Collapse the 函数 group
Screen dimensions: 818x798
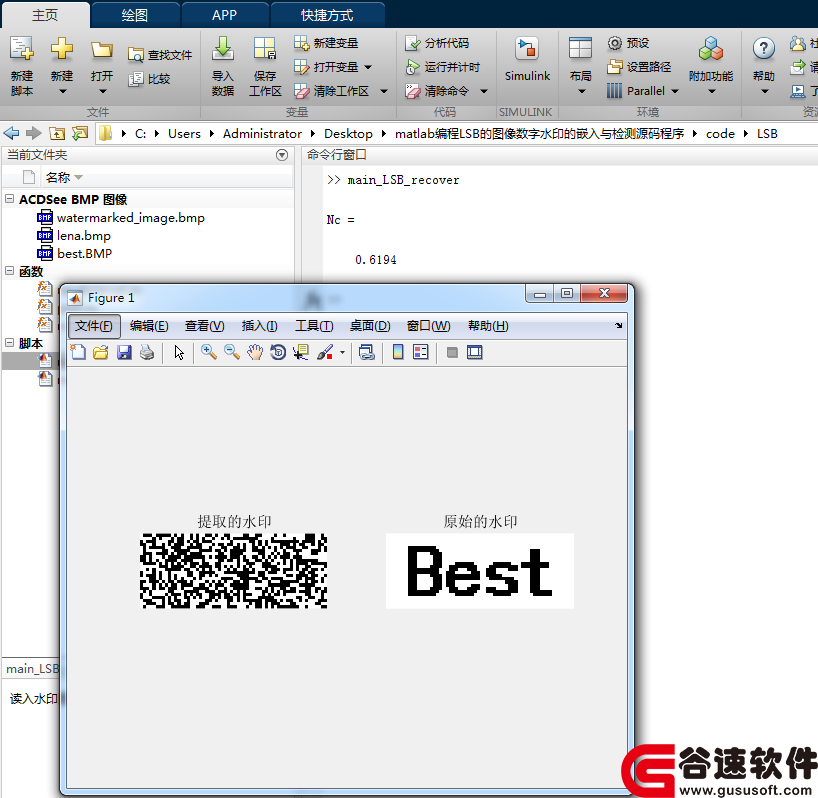tap(9, 270)
